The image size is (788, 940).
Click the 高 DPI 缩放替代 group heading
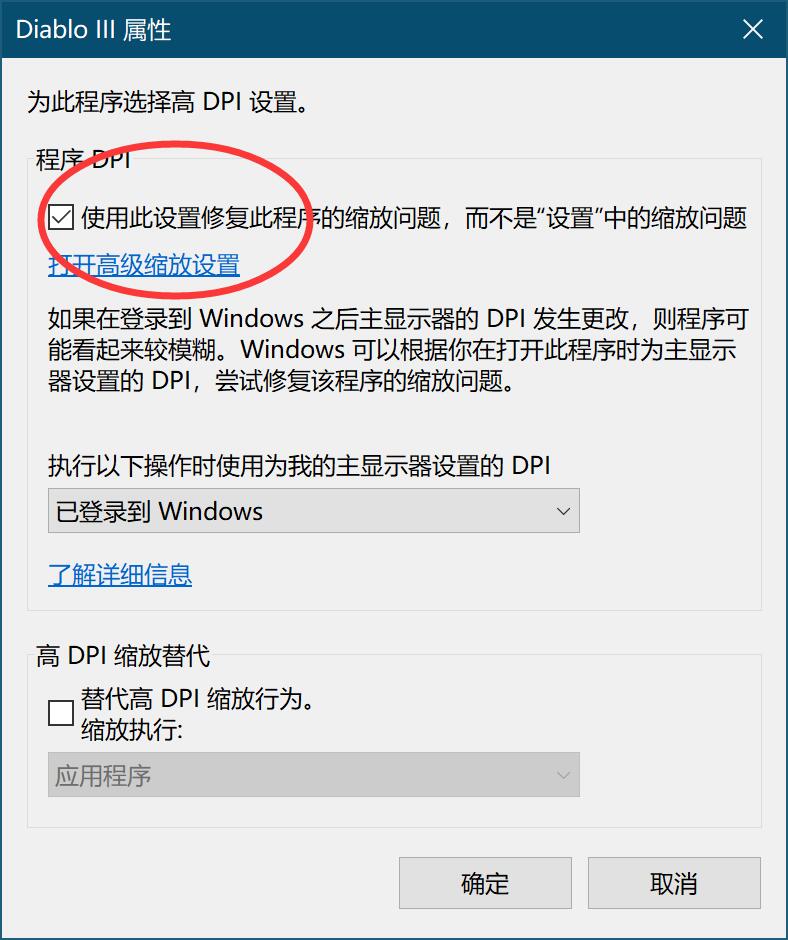click(x=123, y=656)
